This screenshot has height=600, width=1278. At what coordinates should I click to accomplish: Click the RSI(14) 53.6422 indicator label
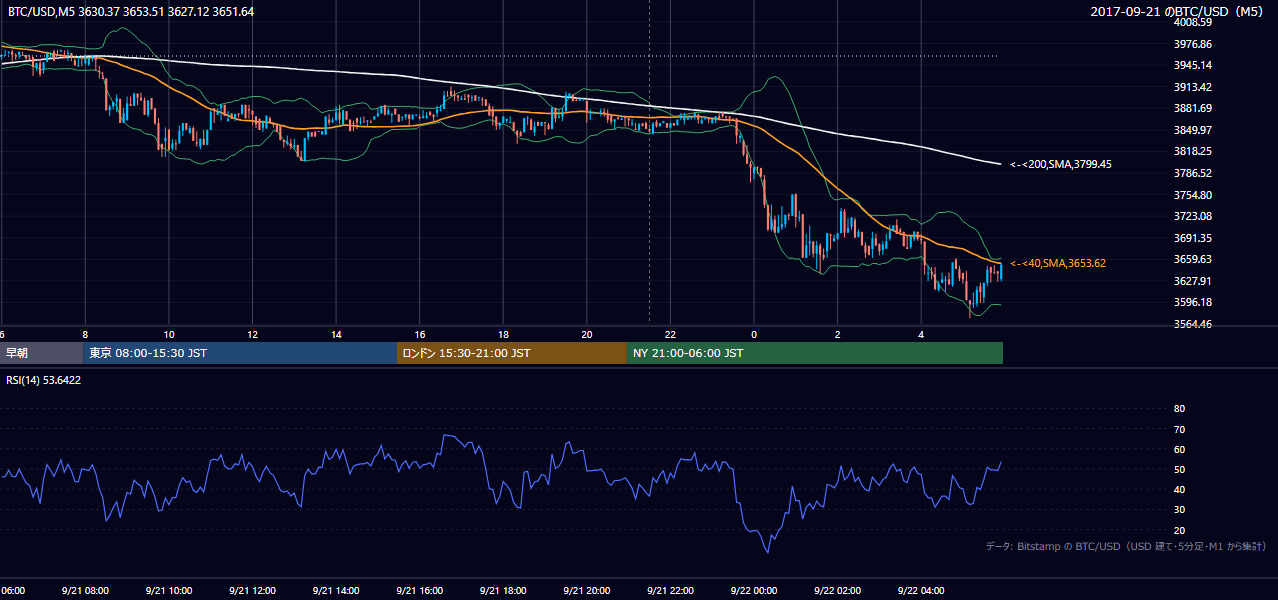pyautogui.click(x=44, y=380)
